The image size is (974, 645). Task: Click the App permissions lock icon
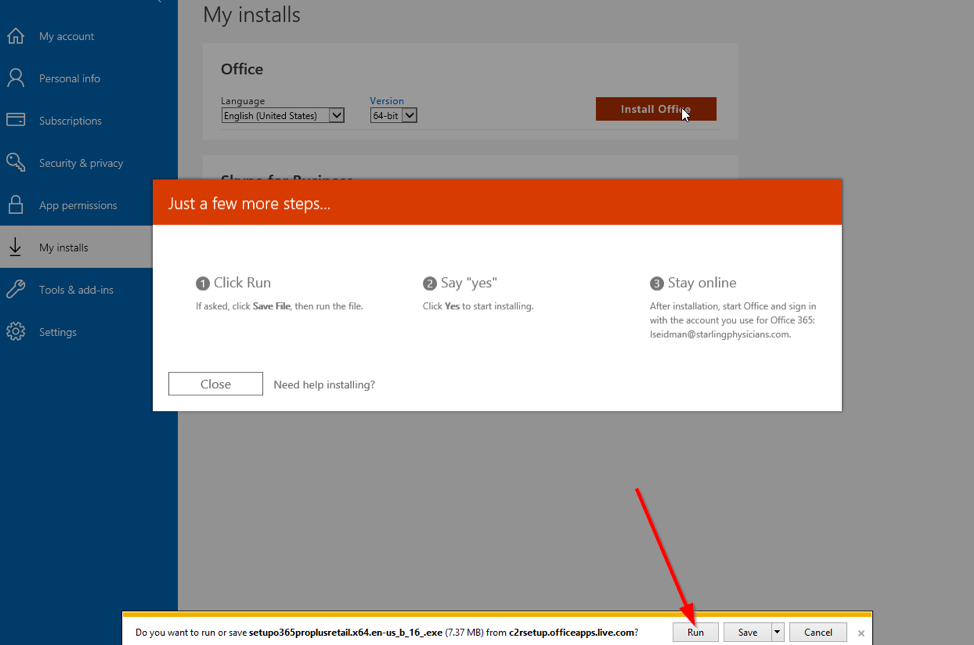pyautogui.click(x=18, y=204)
